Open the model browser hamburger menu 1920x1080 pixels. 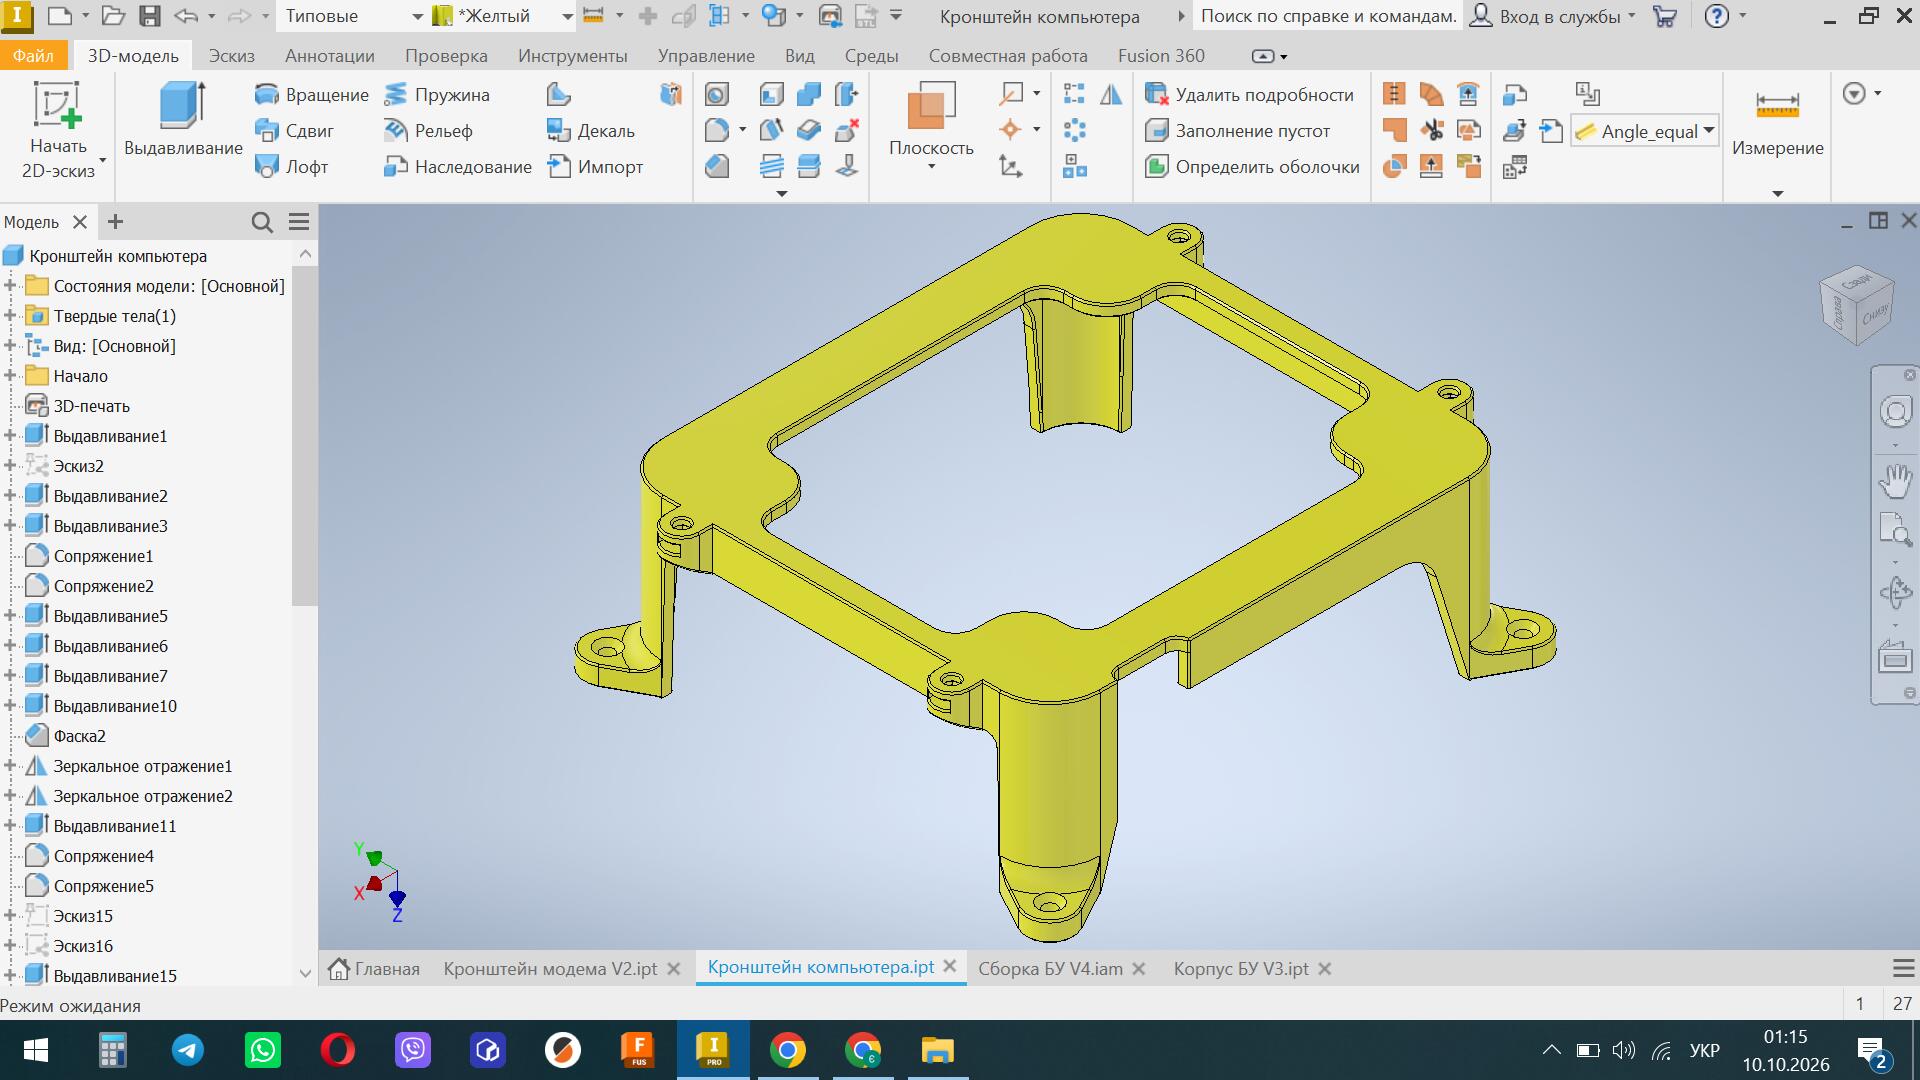pos(299,222)
